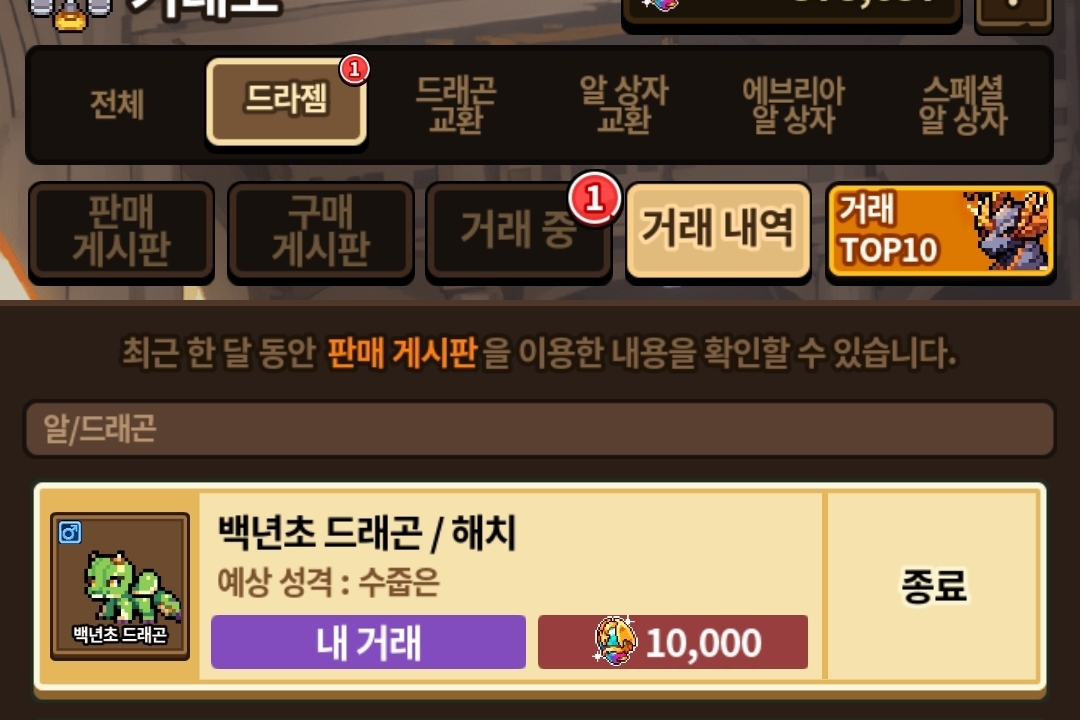The width and height of the screenshot is (1080, 720).
Task: Open the 알 상자 교환 tab
Action: [x=624, y=105]
